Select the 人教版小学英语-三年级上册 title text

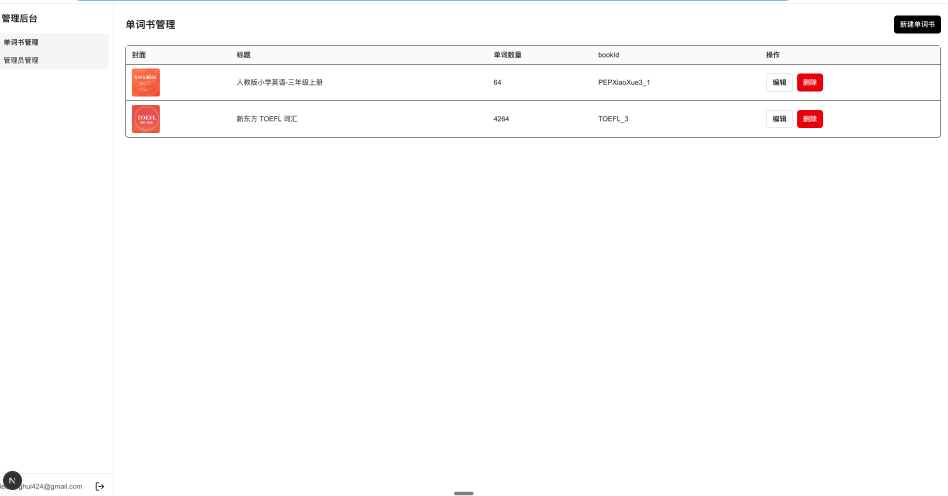279,82
